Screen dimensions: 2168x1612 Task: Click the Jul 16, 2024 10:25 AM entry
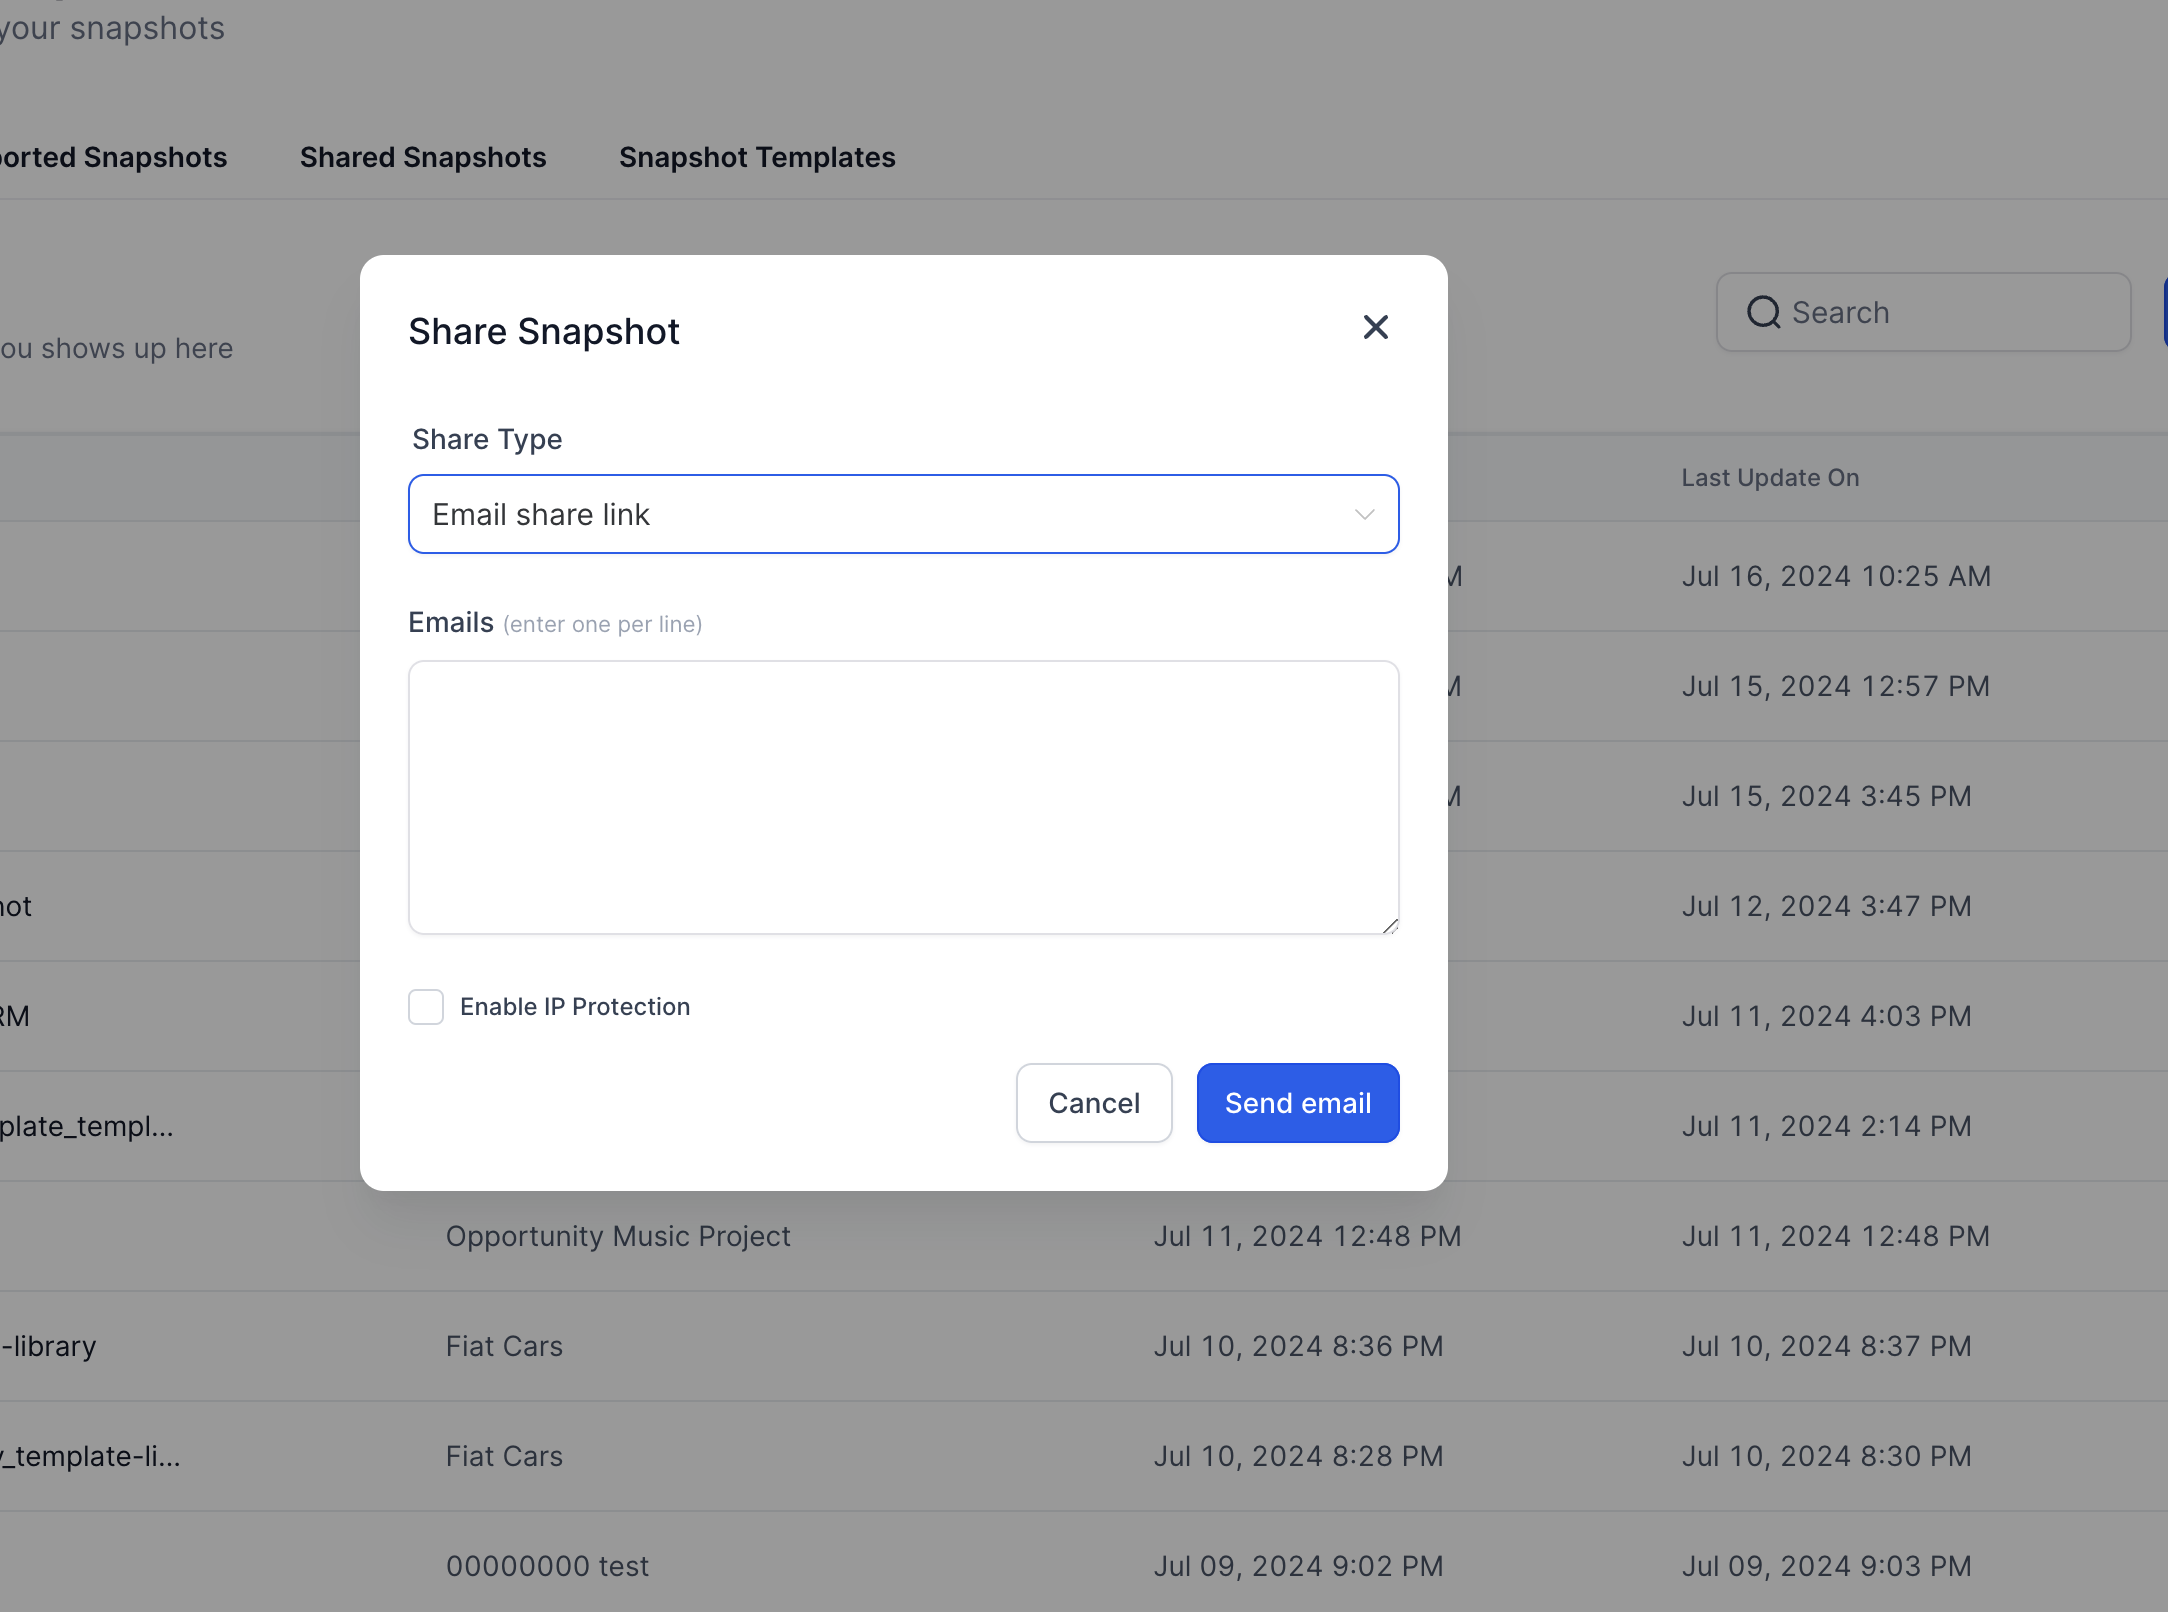coord(1835,576)
